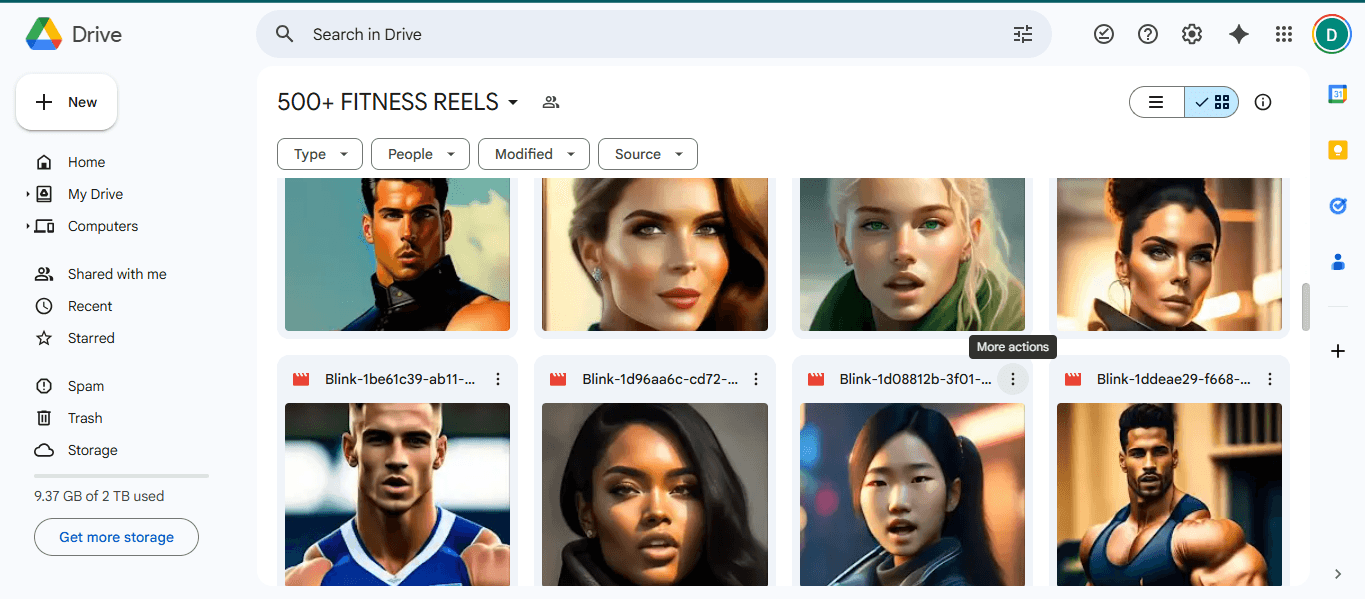
Task: Click the 9.37 GB of 2 TB used text
Action: (x=99, y=496)
